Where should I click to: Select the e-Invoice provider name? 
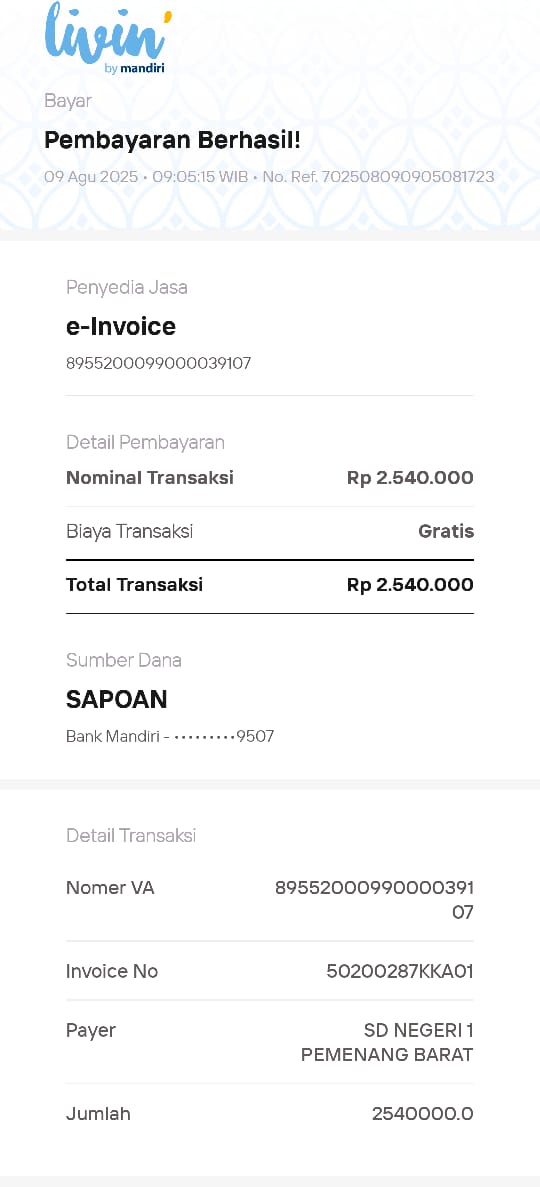tap(121, 326)
